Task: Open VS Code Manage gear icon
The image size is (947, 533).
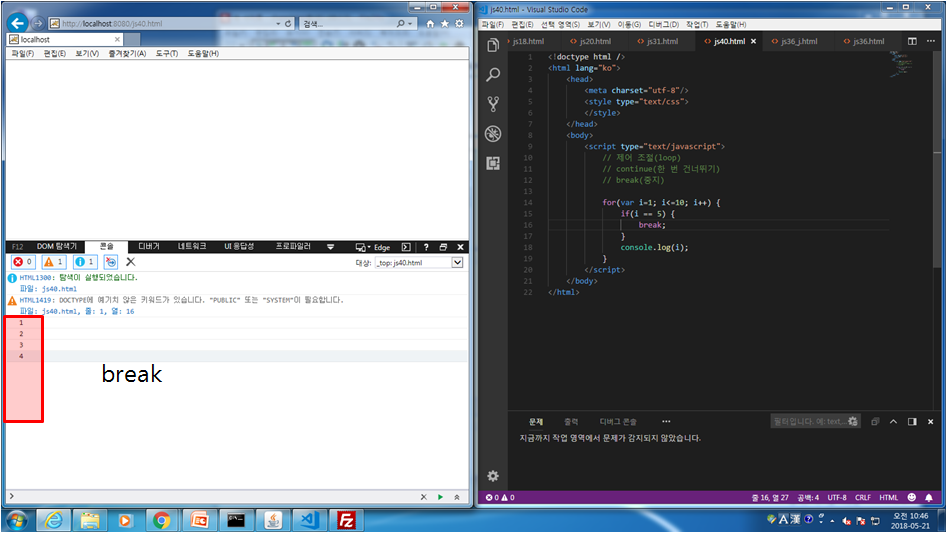Action: point(493,476)
